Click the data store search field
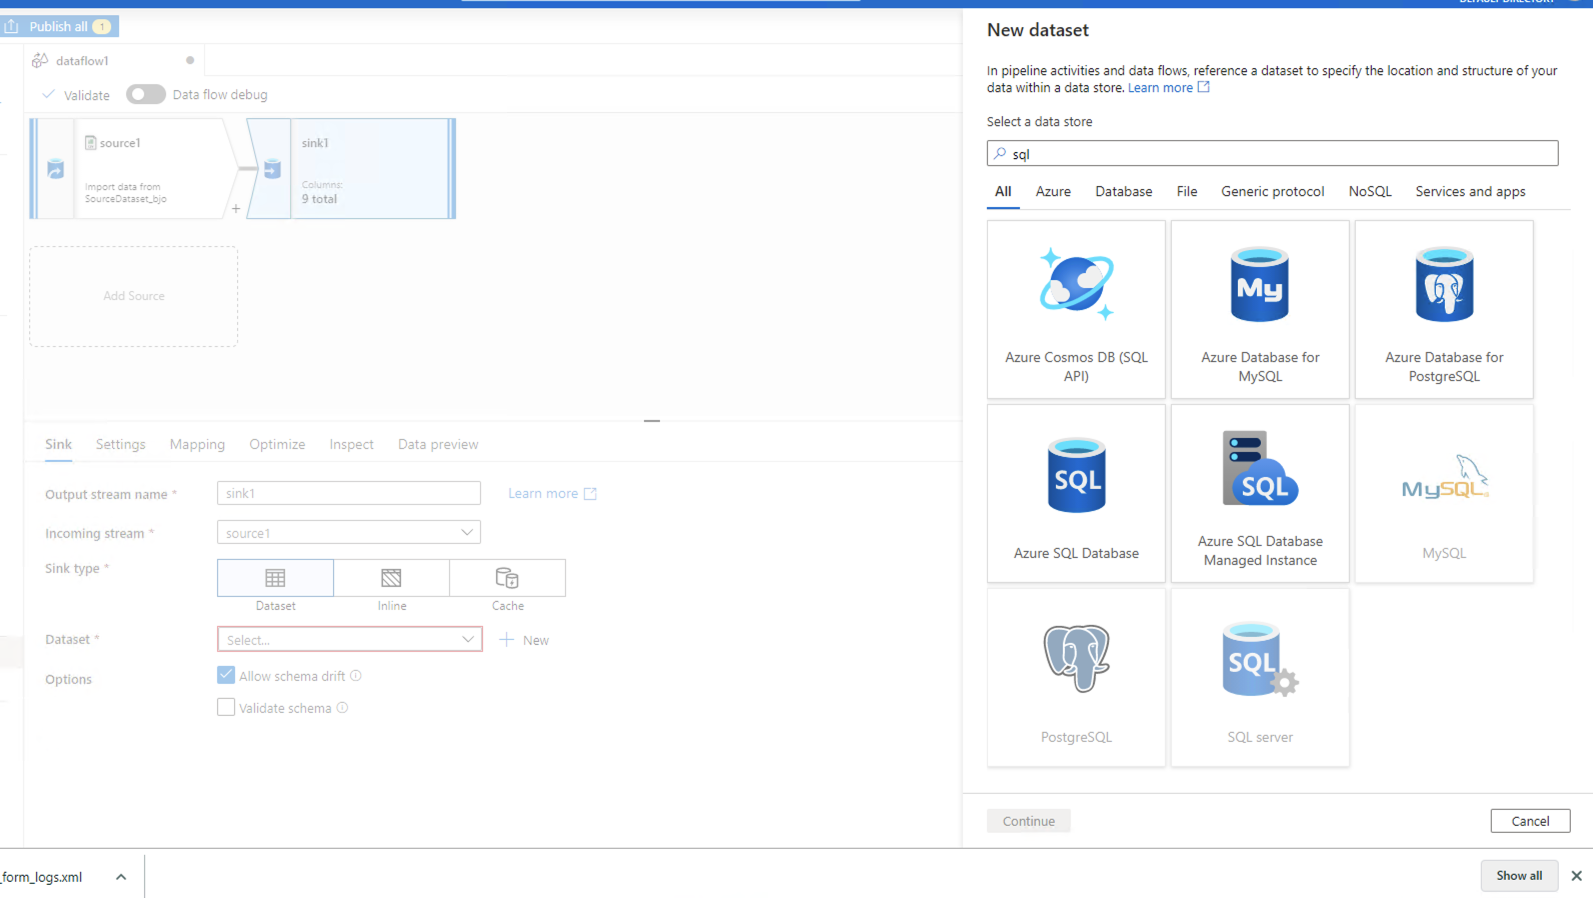Viewport: 1593px width, 898px height. [x=1272, y=153]
